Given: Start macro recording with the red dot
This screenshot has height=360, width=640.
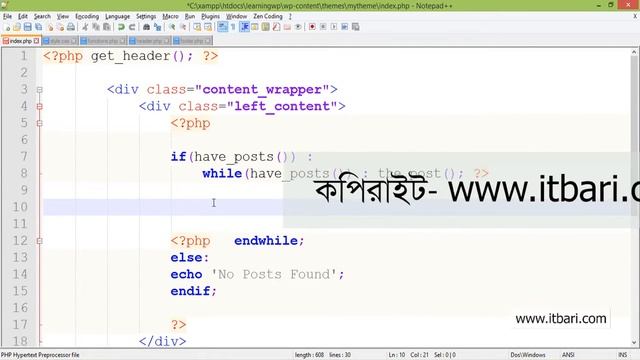Looking at the screenshot, I should (312, 27).
